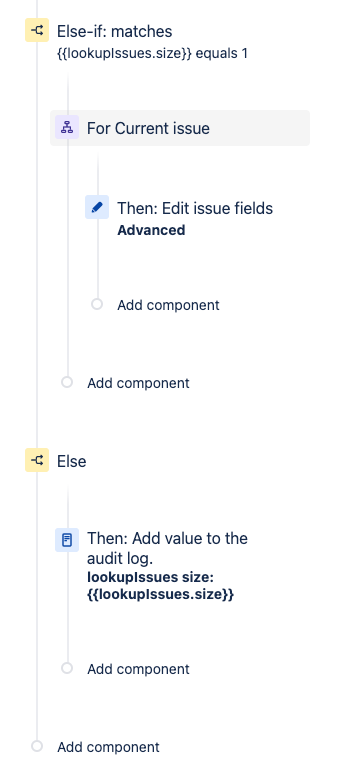Add component inside For Current issue branch
The height and width of the screenshot is (761, 363).
tap(168, 305)
